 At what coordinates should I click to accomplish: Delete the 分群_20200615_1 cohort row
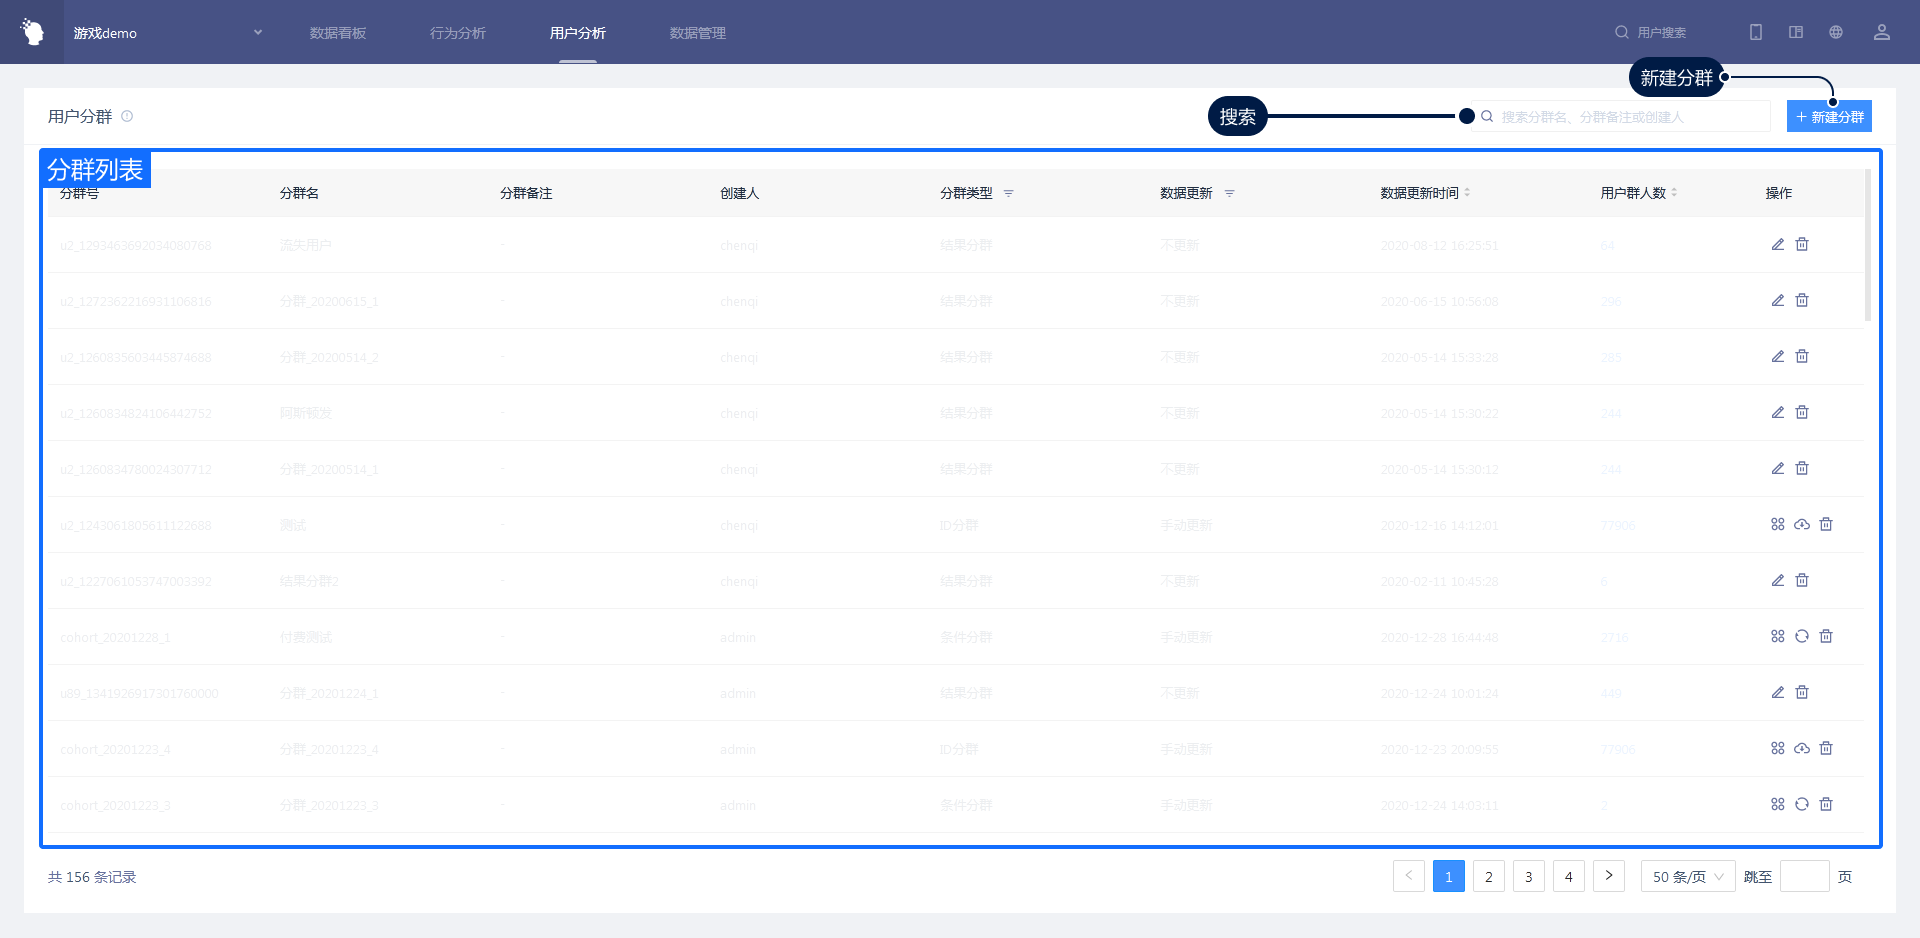click(1802, 301)
